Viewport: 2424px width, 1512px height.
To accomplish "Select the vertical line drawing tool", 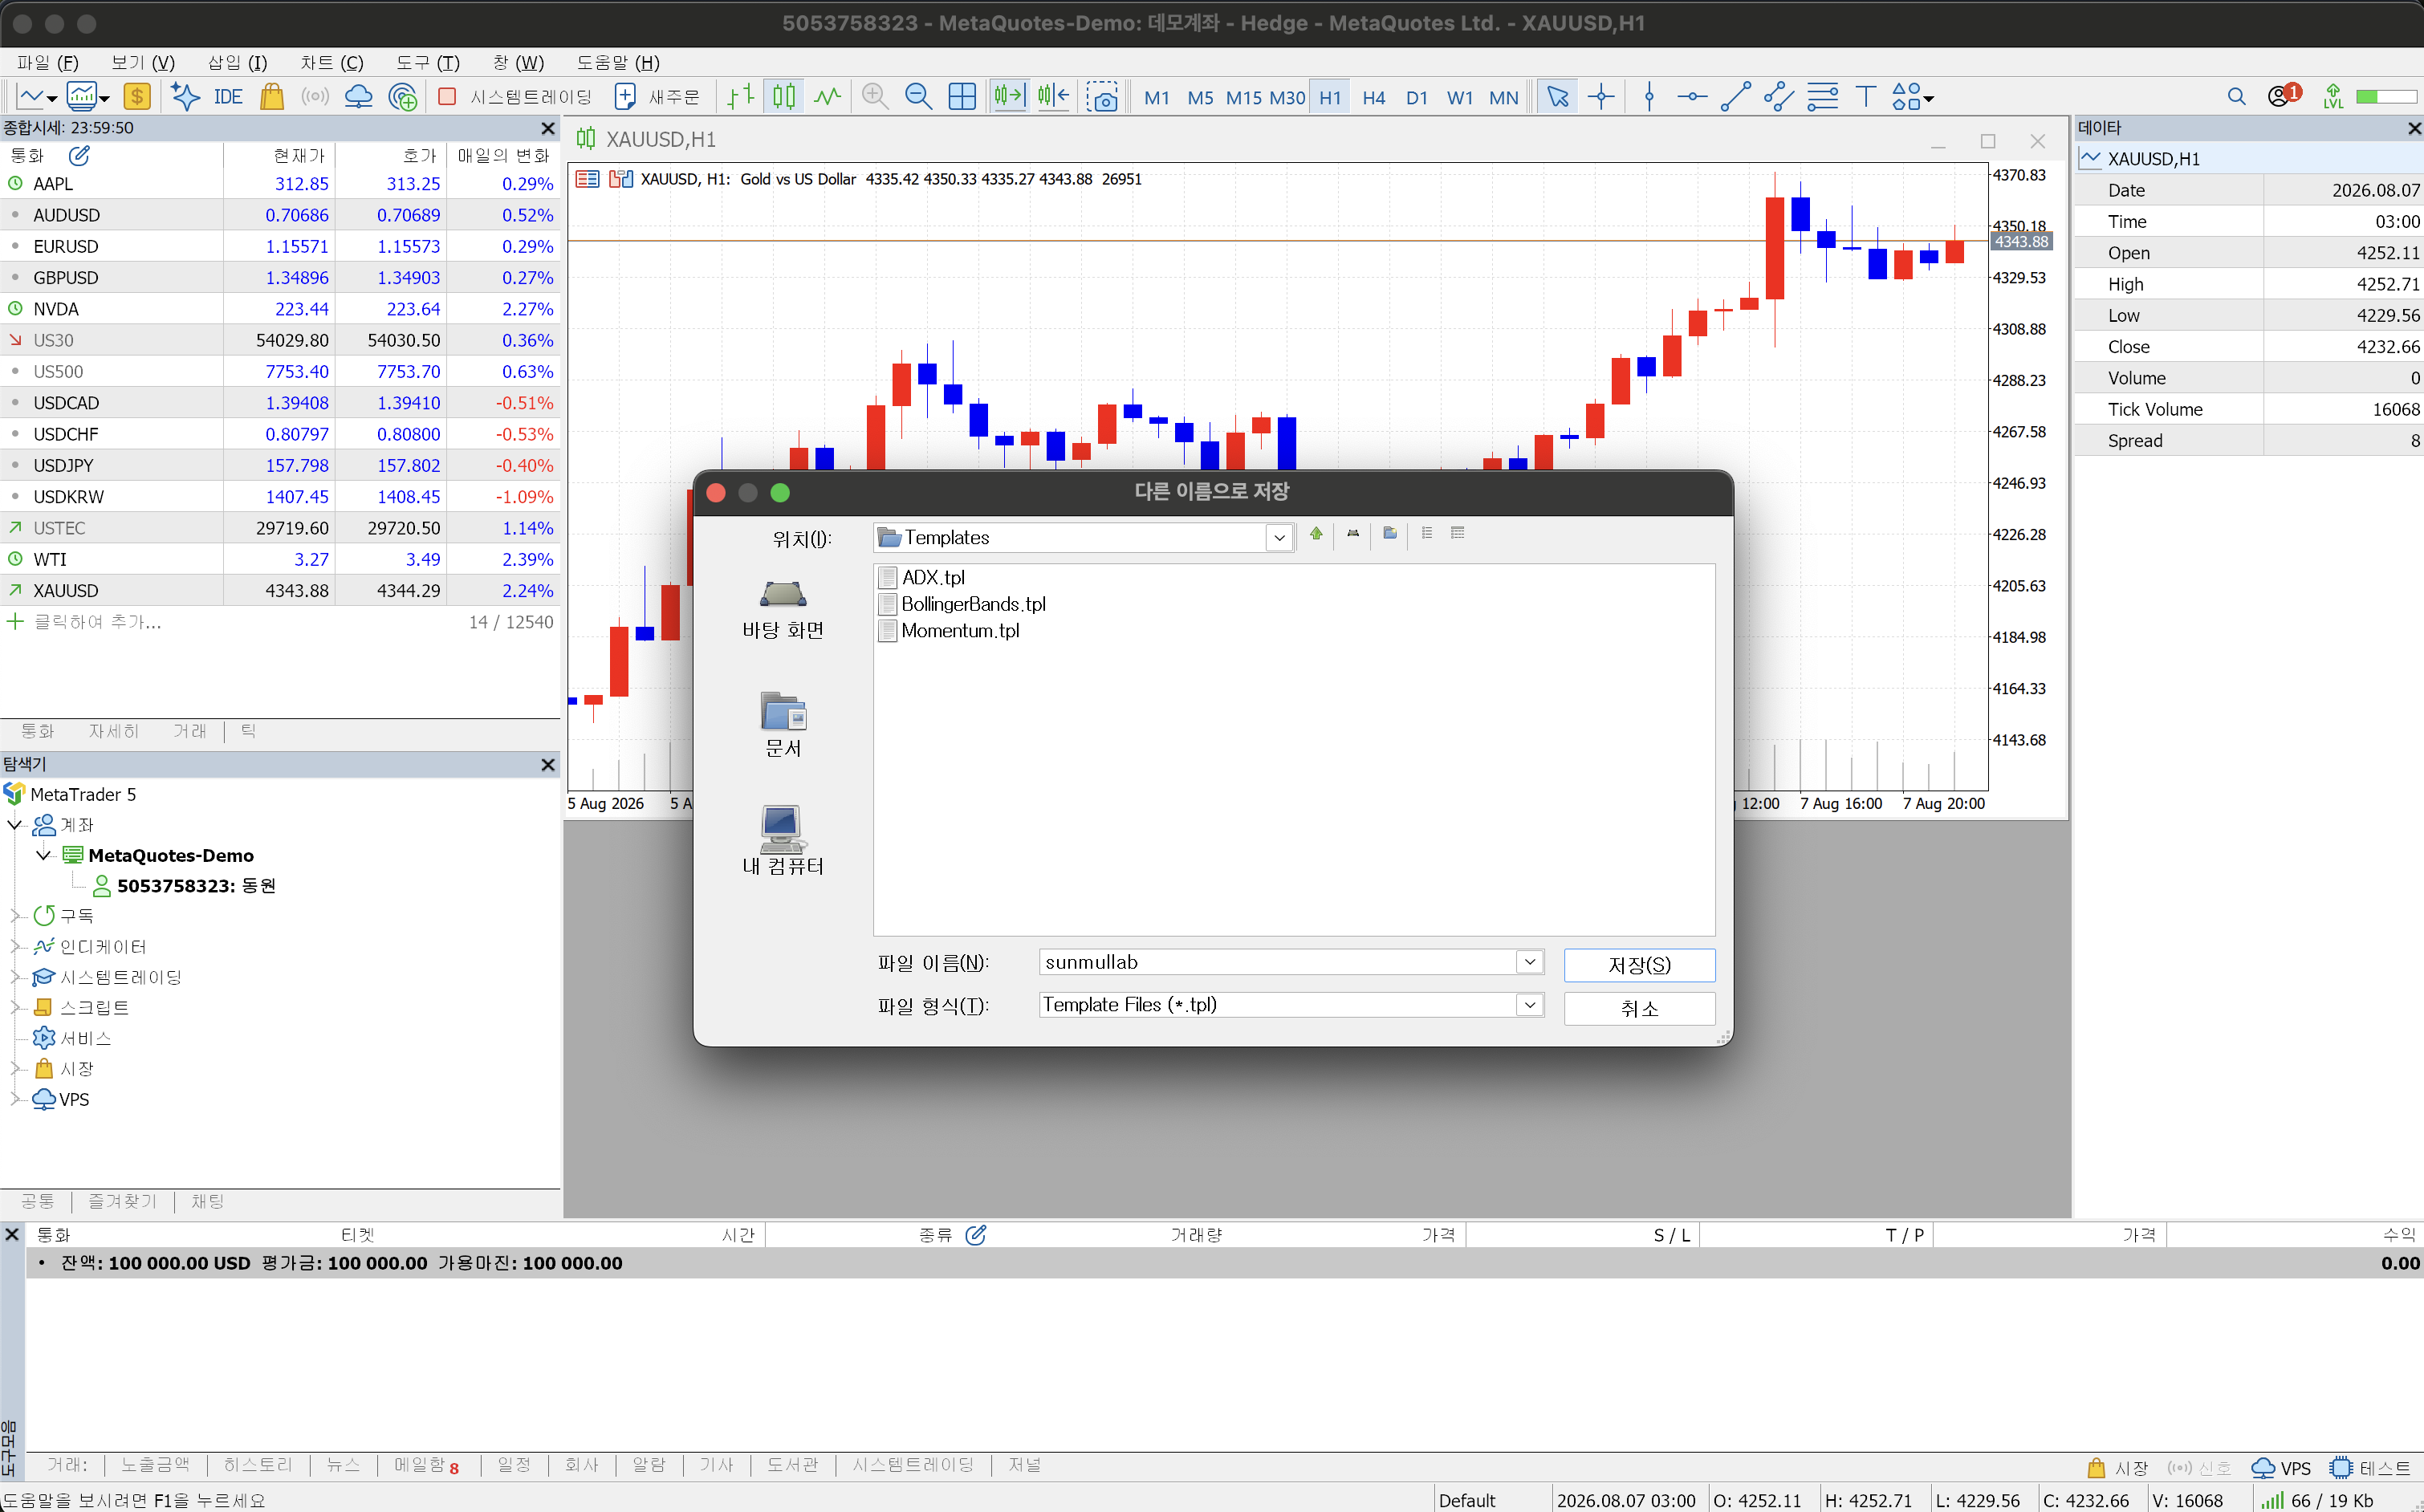I will (1650, 97).
